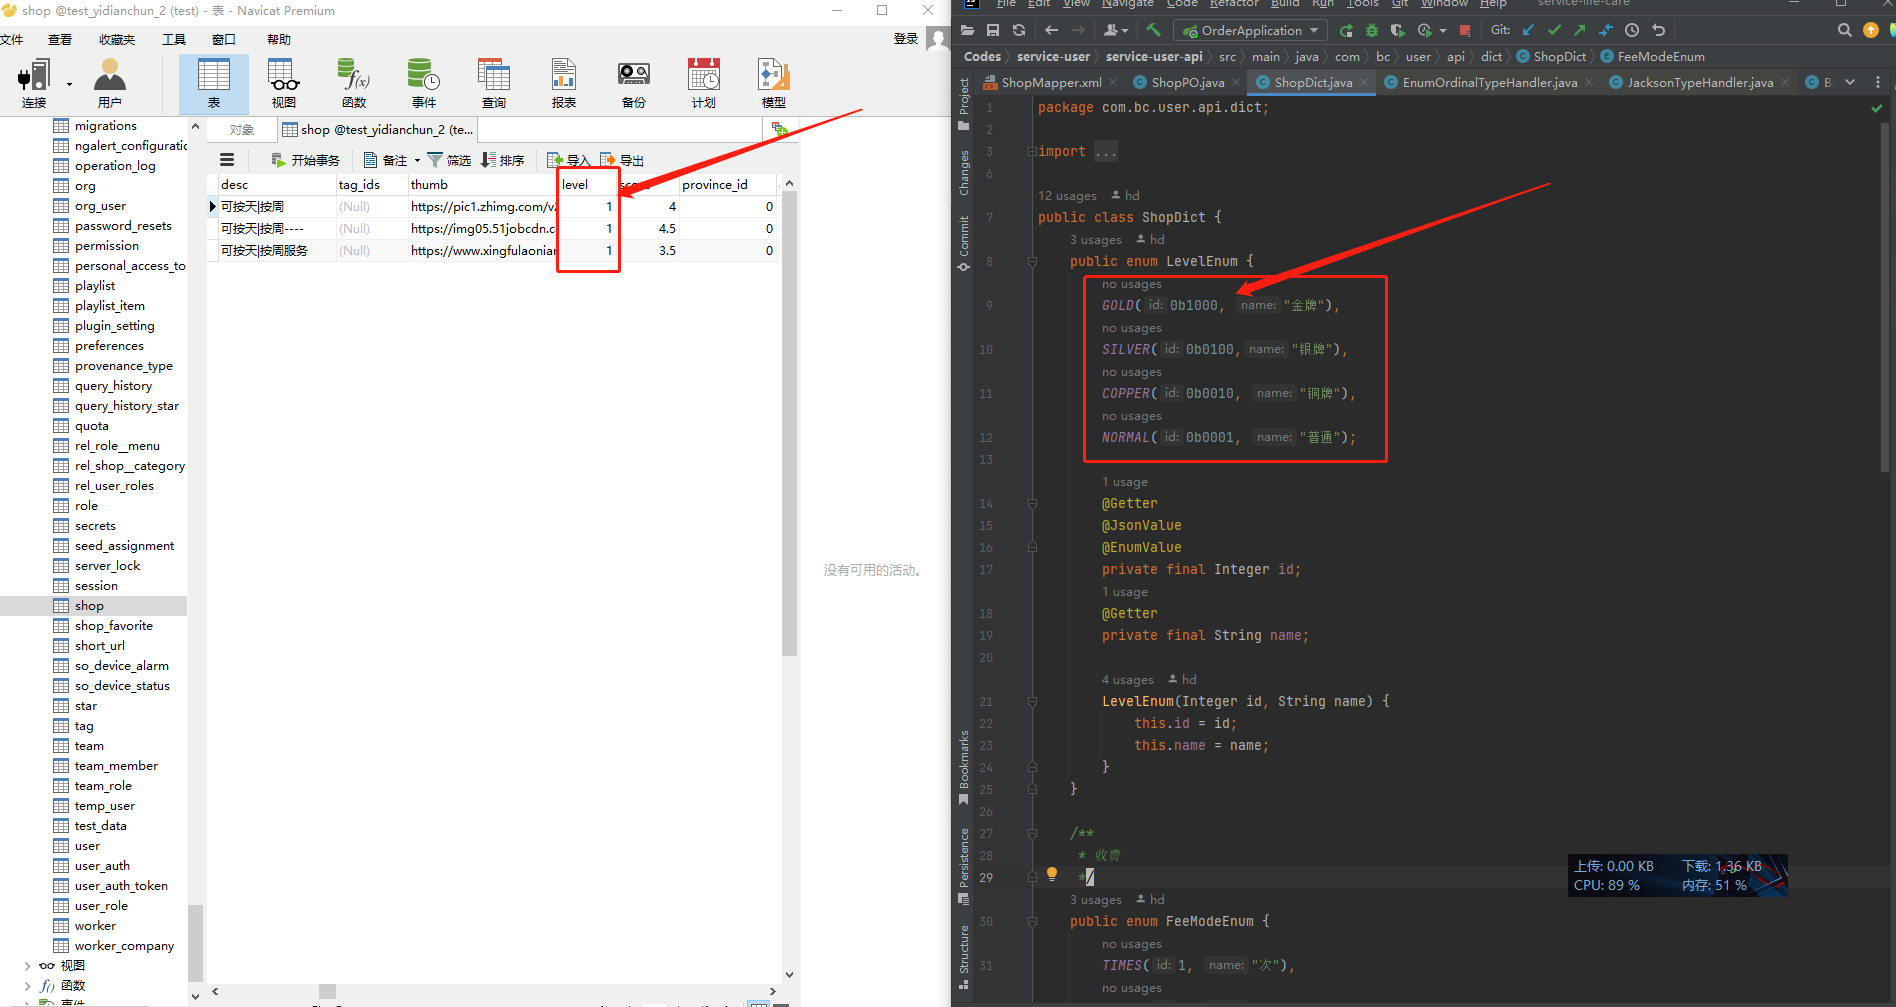Open Navicat 窗口 menu

224,40
